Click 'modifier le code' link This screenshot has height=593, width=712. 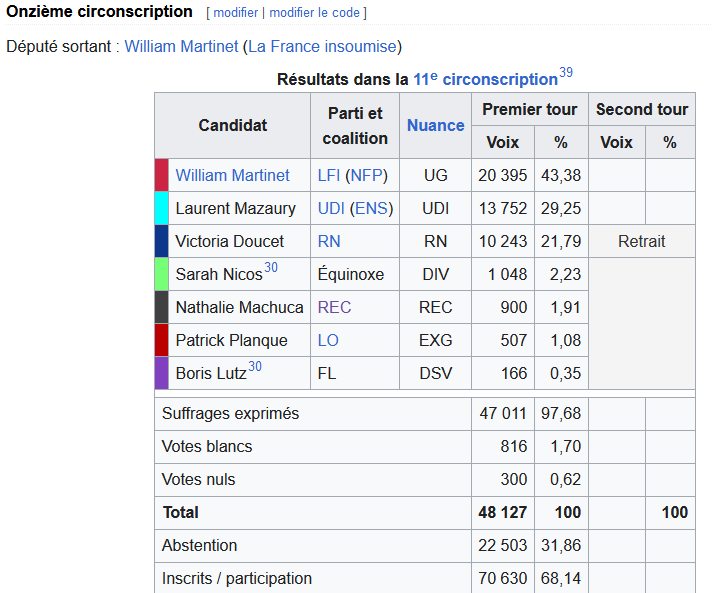pos(314,13)
